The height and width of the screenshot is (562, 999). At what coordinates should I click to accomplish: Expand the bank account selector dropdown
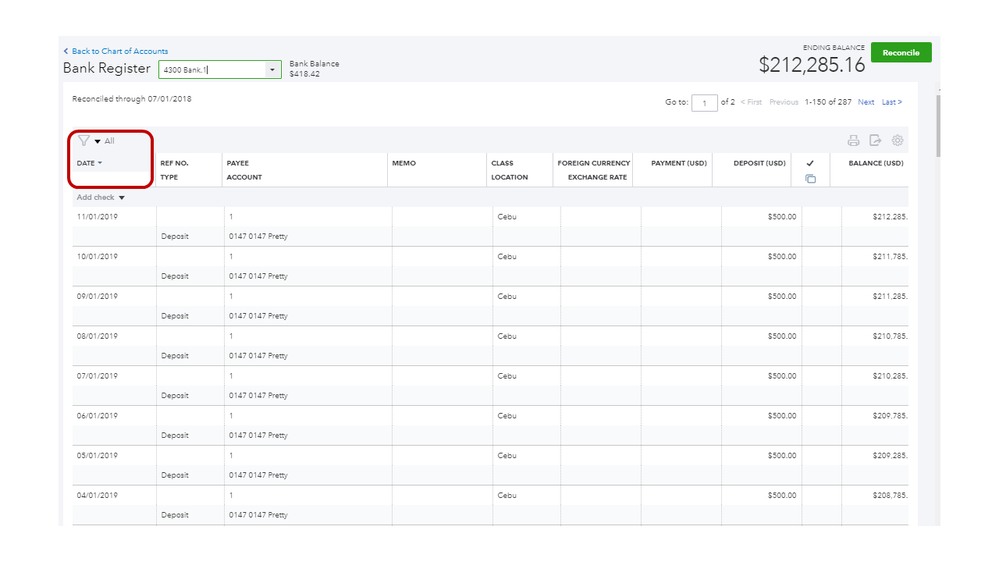[272, 70]
